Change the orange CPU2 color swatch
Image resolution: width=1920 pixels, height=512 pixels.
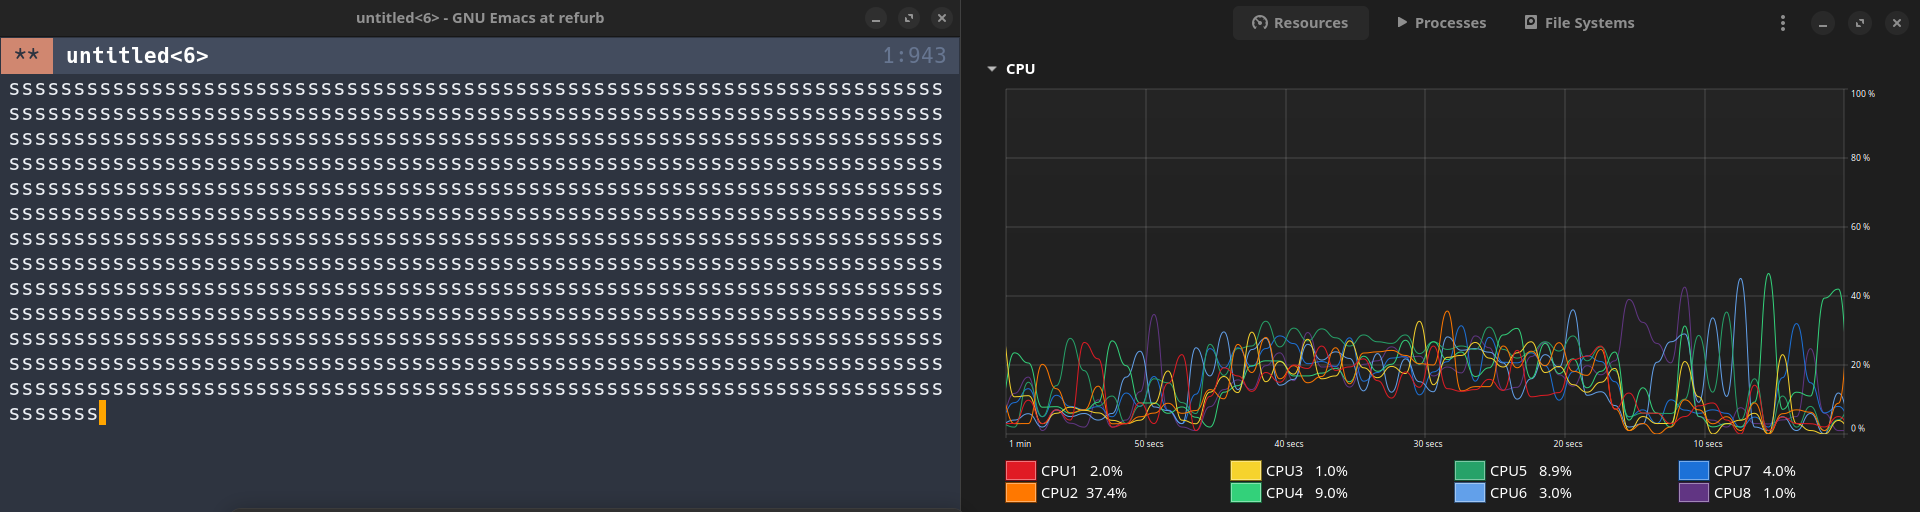1020,493
